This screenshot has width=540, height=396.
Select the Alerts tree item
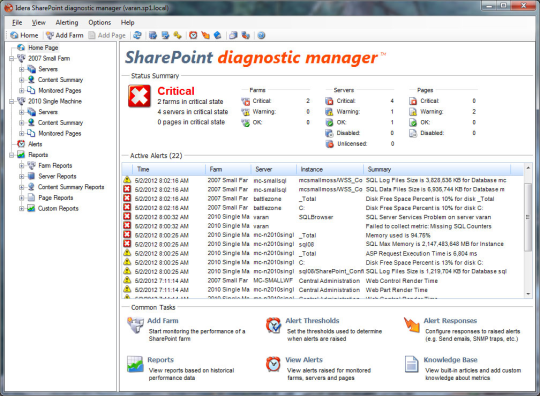coord(35,144)
